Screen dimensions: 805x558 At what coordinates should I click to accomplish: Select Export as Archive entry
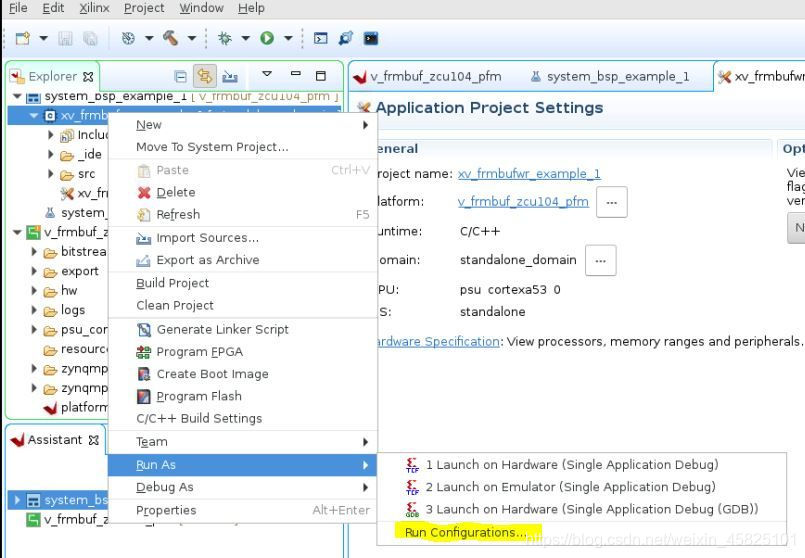(243, 260)
